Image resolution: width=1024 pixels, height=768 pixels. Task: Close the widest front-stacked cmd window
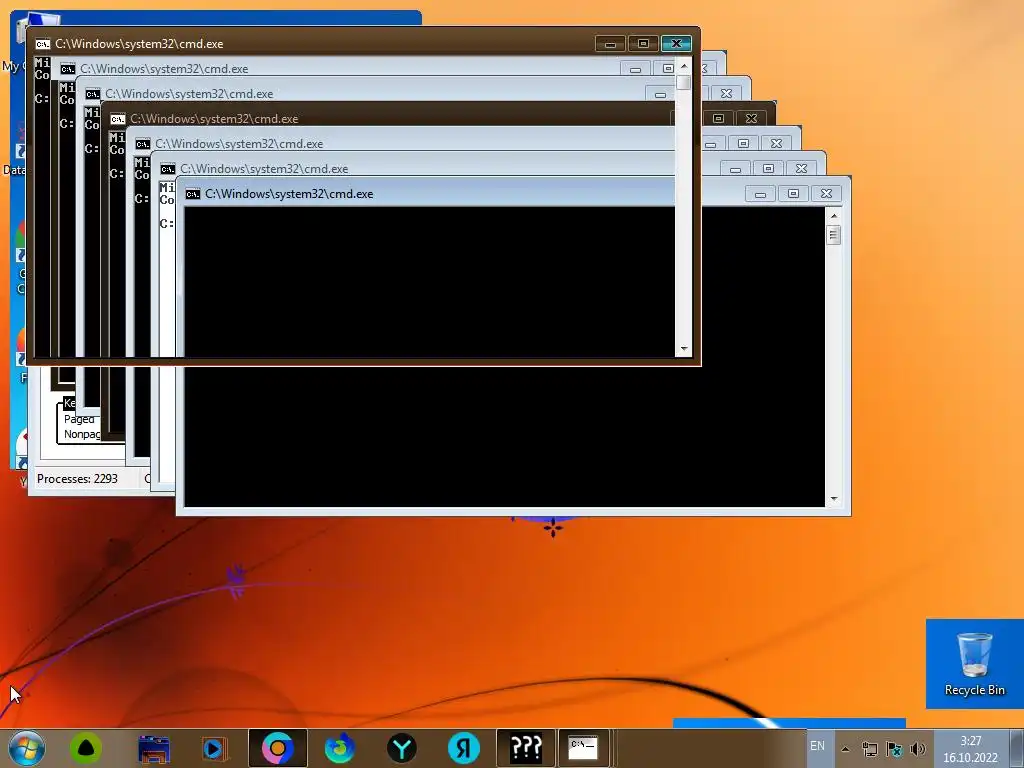click(x=826, y=194)
